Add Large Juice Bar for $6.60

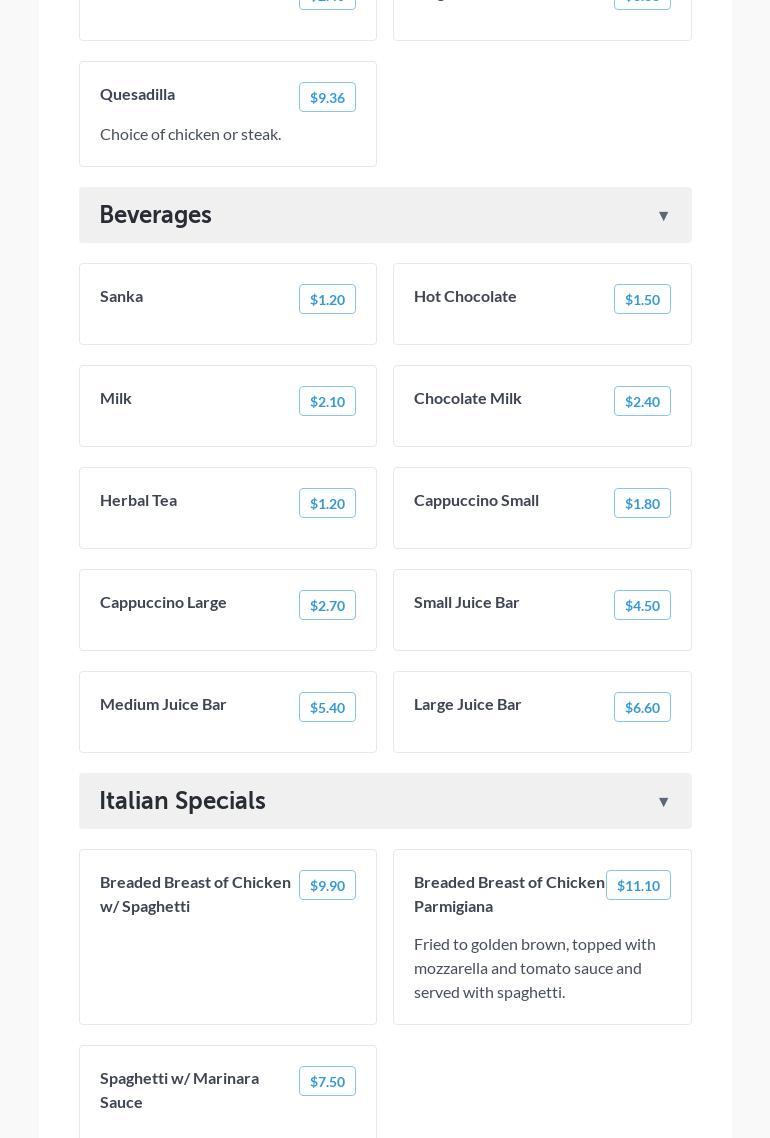tap(642, 707)
